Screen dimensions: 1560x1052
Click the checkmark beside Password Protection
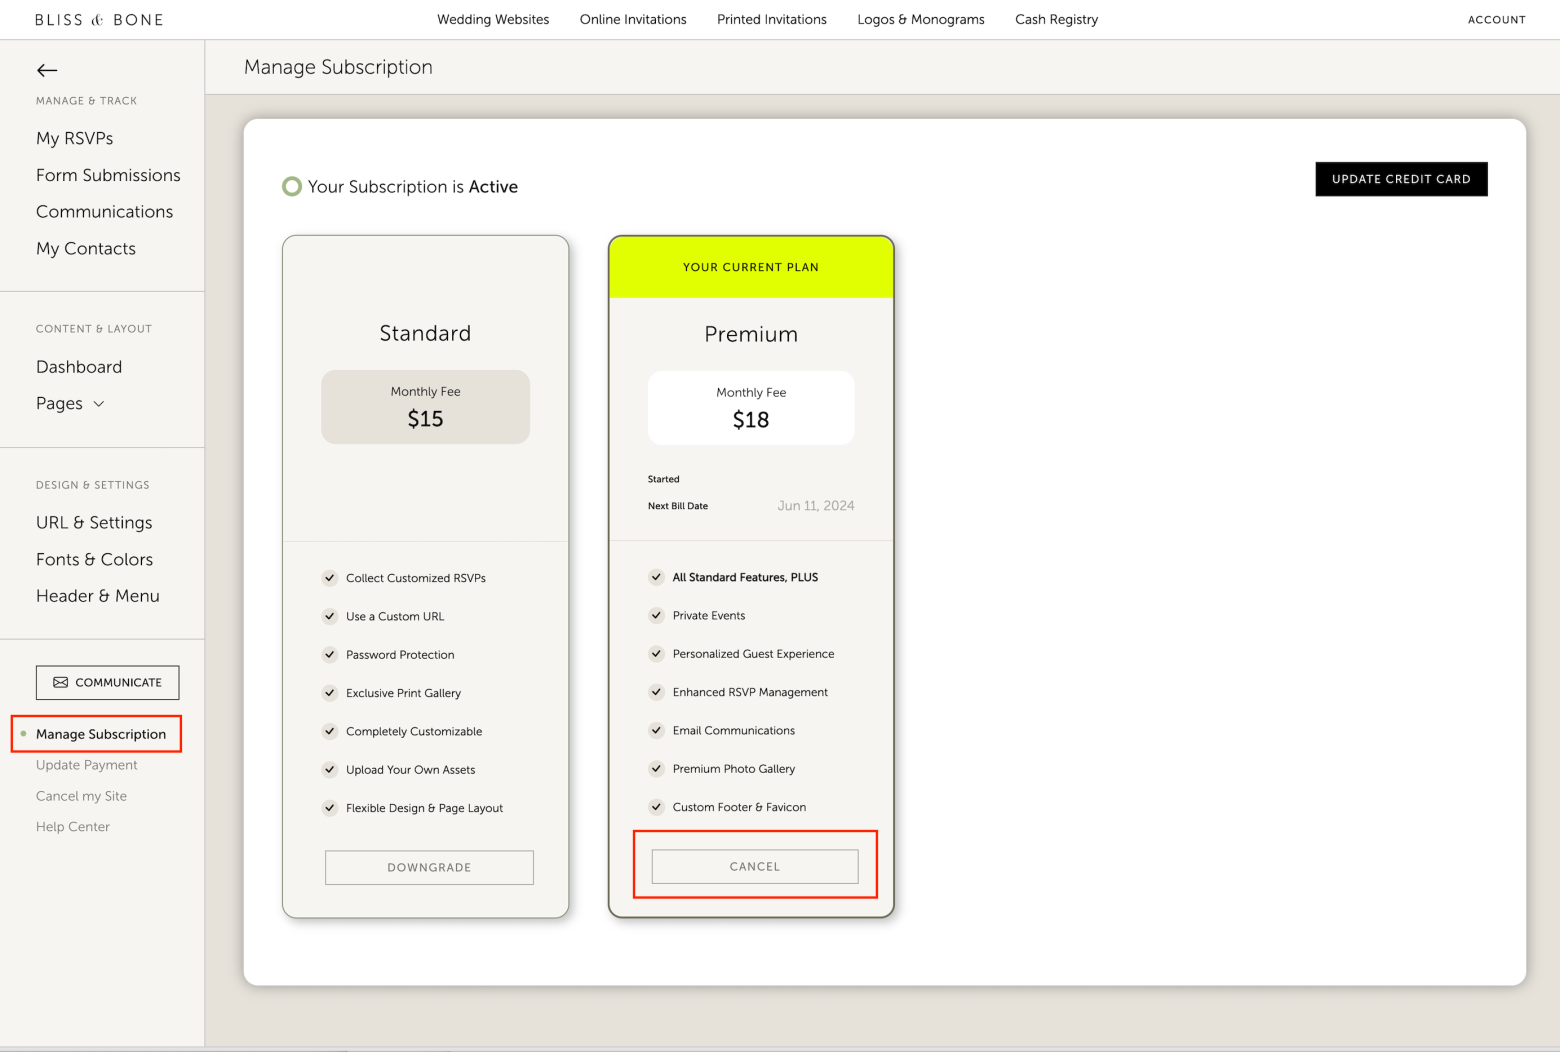pos(330,654)
